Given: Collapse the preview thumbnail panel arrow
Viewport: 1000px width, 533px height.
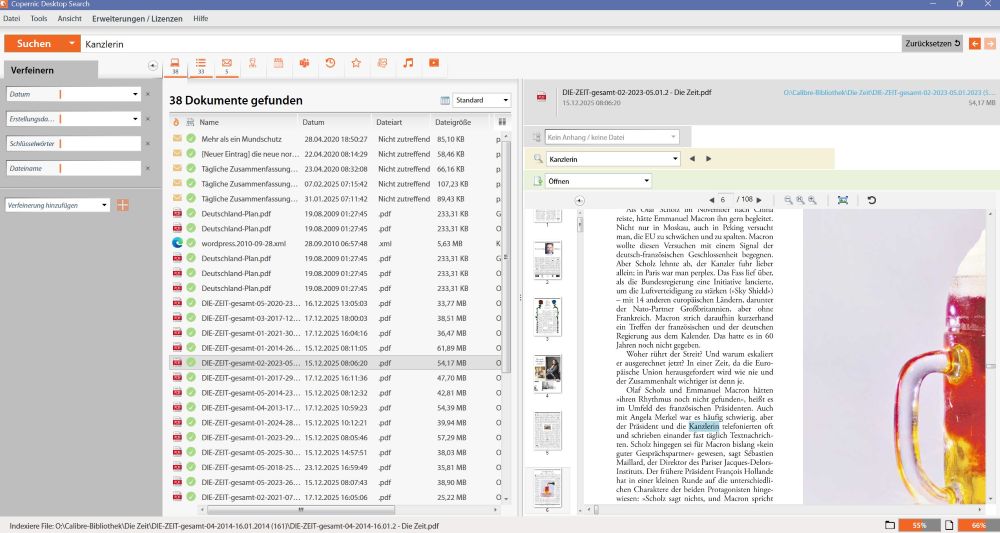Looking at the screenshot, I should pyautogui.click(x=579, y=200).
